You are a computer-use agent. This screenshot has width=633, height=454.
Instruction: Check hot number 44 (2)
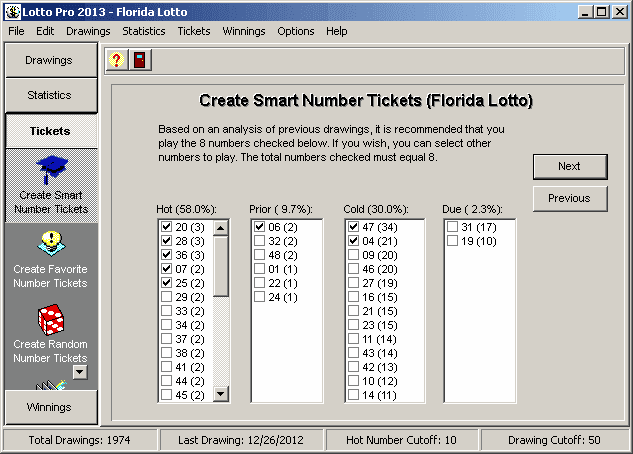(166, 381)
